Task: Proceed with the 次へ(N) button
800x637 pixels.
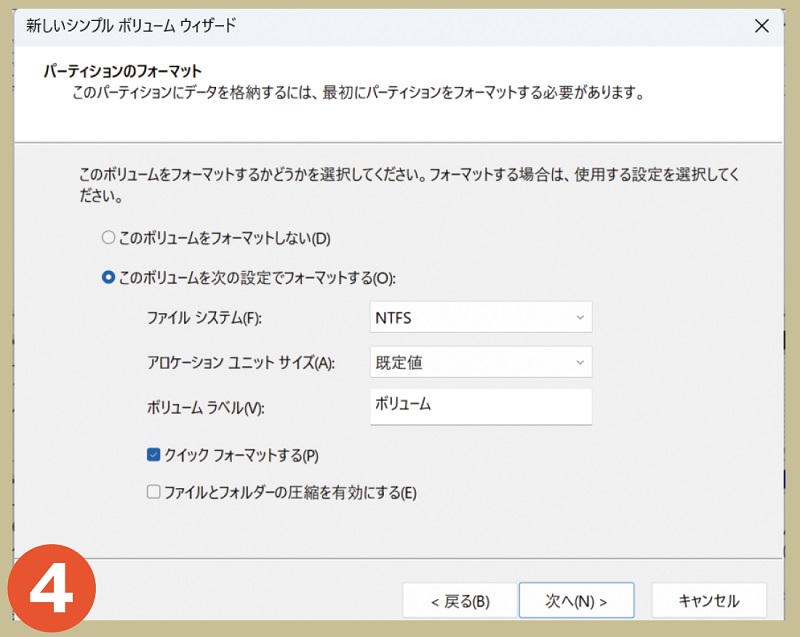Action: (575, 601)
